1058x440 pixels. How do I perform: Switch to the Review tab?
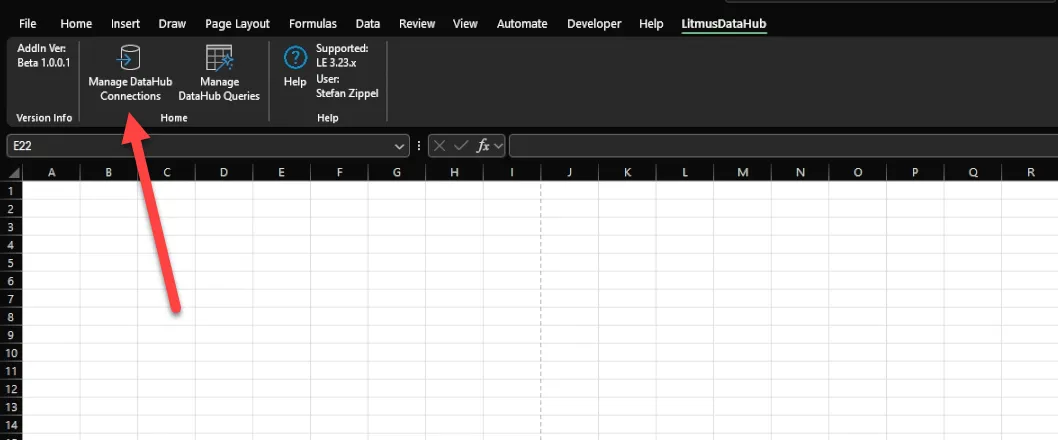(417, 24)
